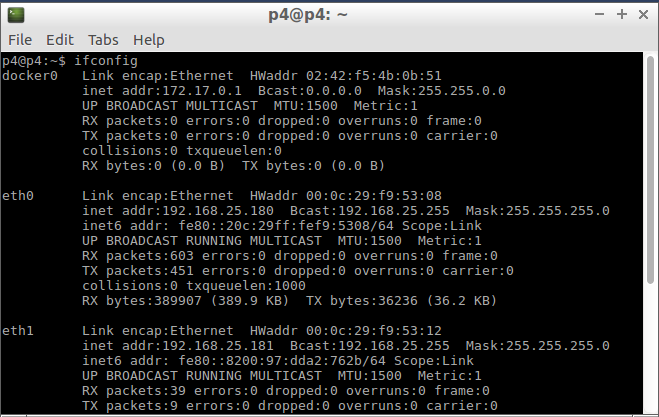Click the docker0 interface name
The image size is (659, 417).
30,76
